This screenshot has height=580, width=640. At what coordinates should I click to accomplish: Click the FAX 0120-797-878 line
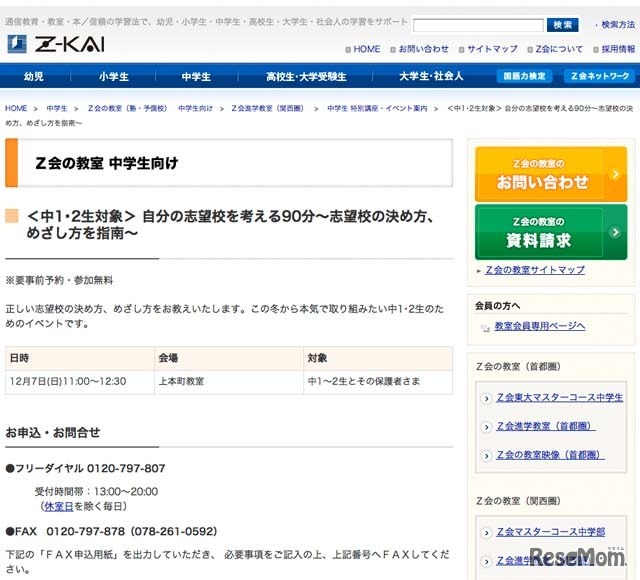[x=111, y=531]
